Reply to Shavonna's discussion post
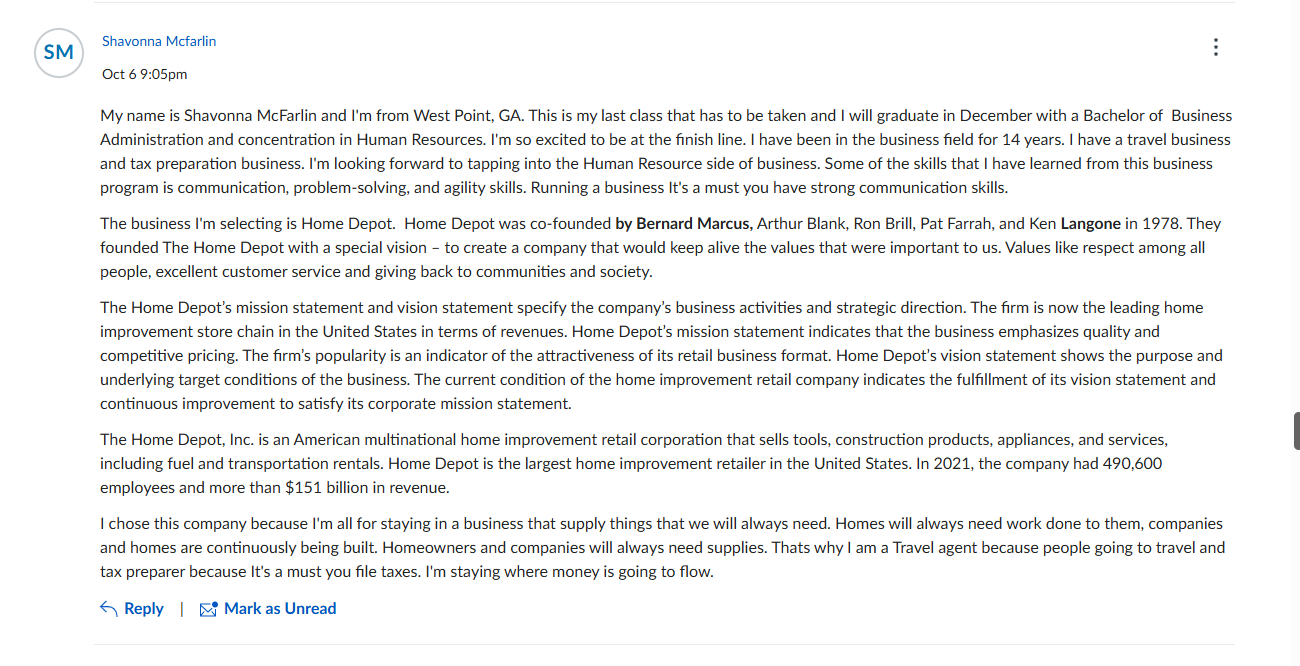The height and width of the screenshot is (666, 1300). click(132, 608)
